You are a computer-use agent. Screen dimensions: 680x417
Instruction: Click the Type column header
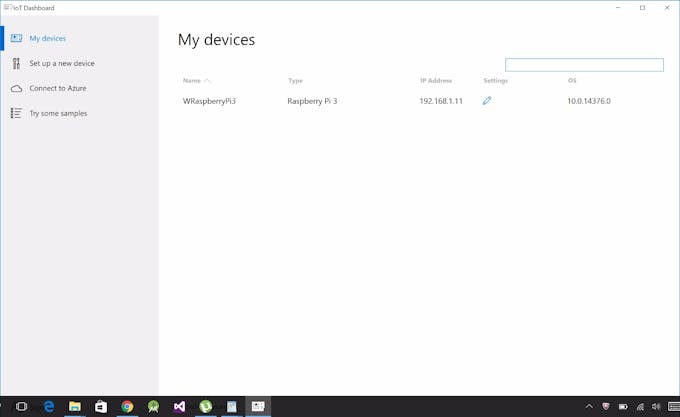pyautogui.click(x=295, y=81)
